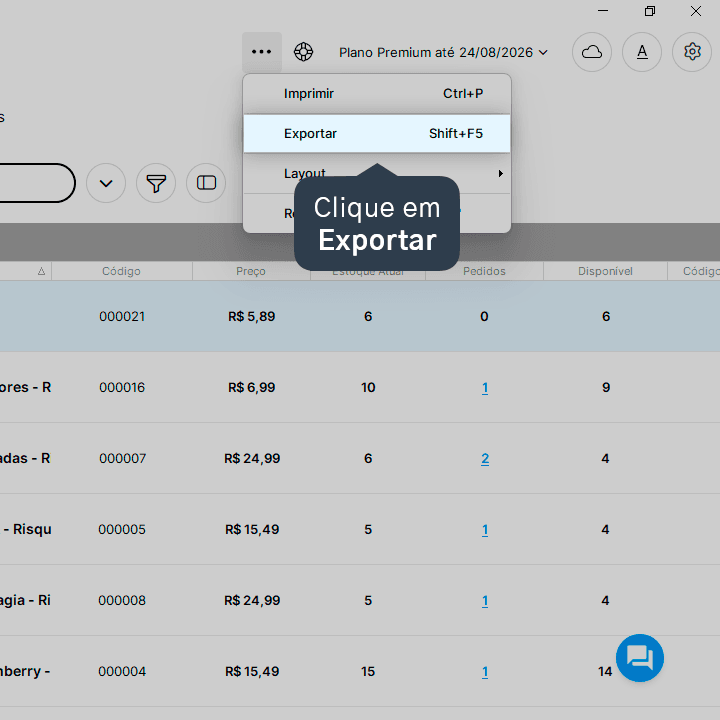The image size is (720, 720).
Task: Open the settings gear icon
Action: click(692, 52)
